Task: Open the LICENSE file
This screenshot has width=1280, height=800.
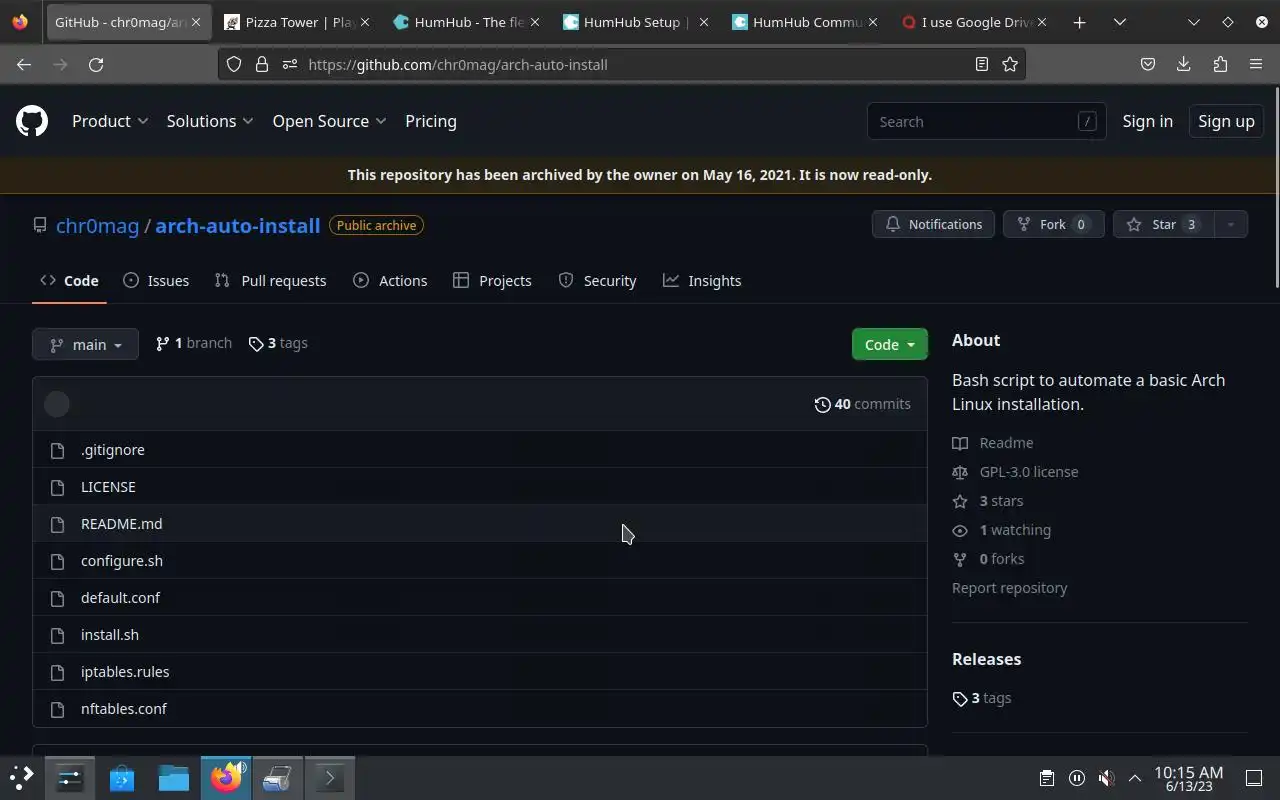Action: pyautogui.click(x=108, y=487)
